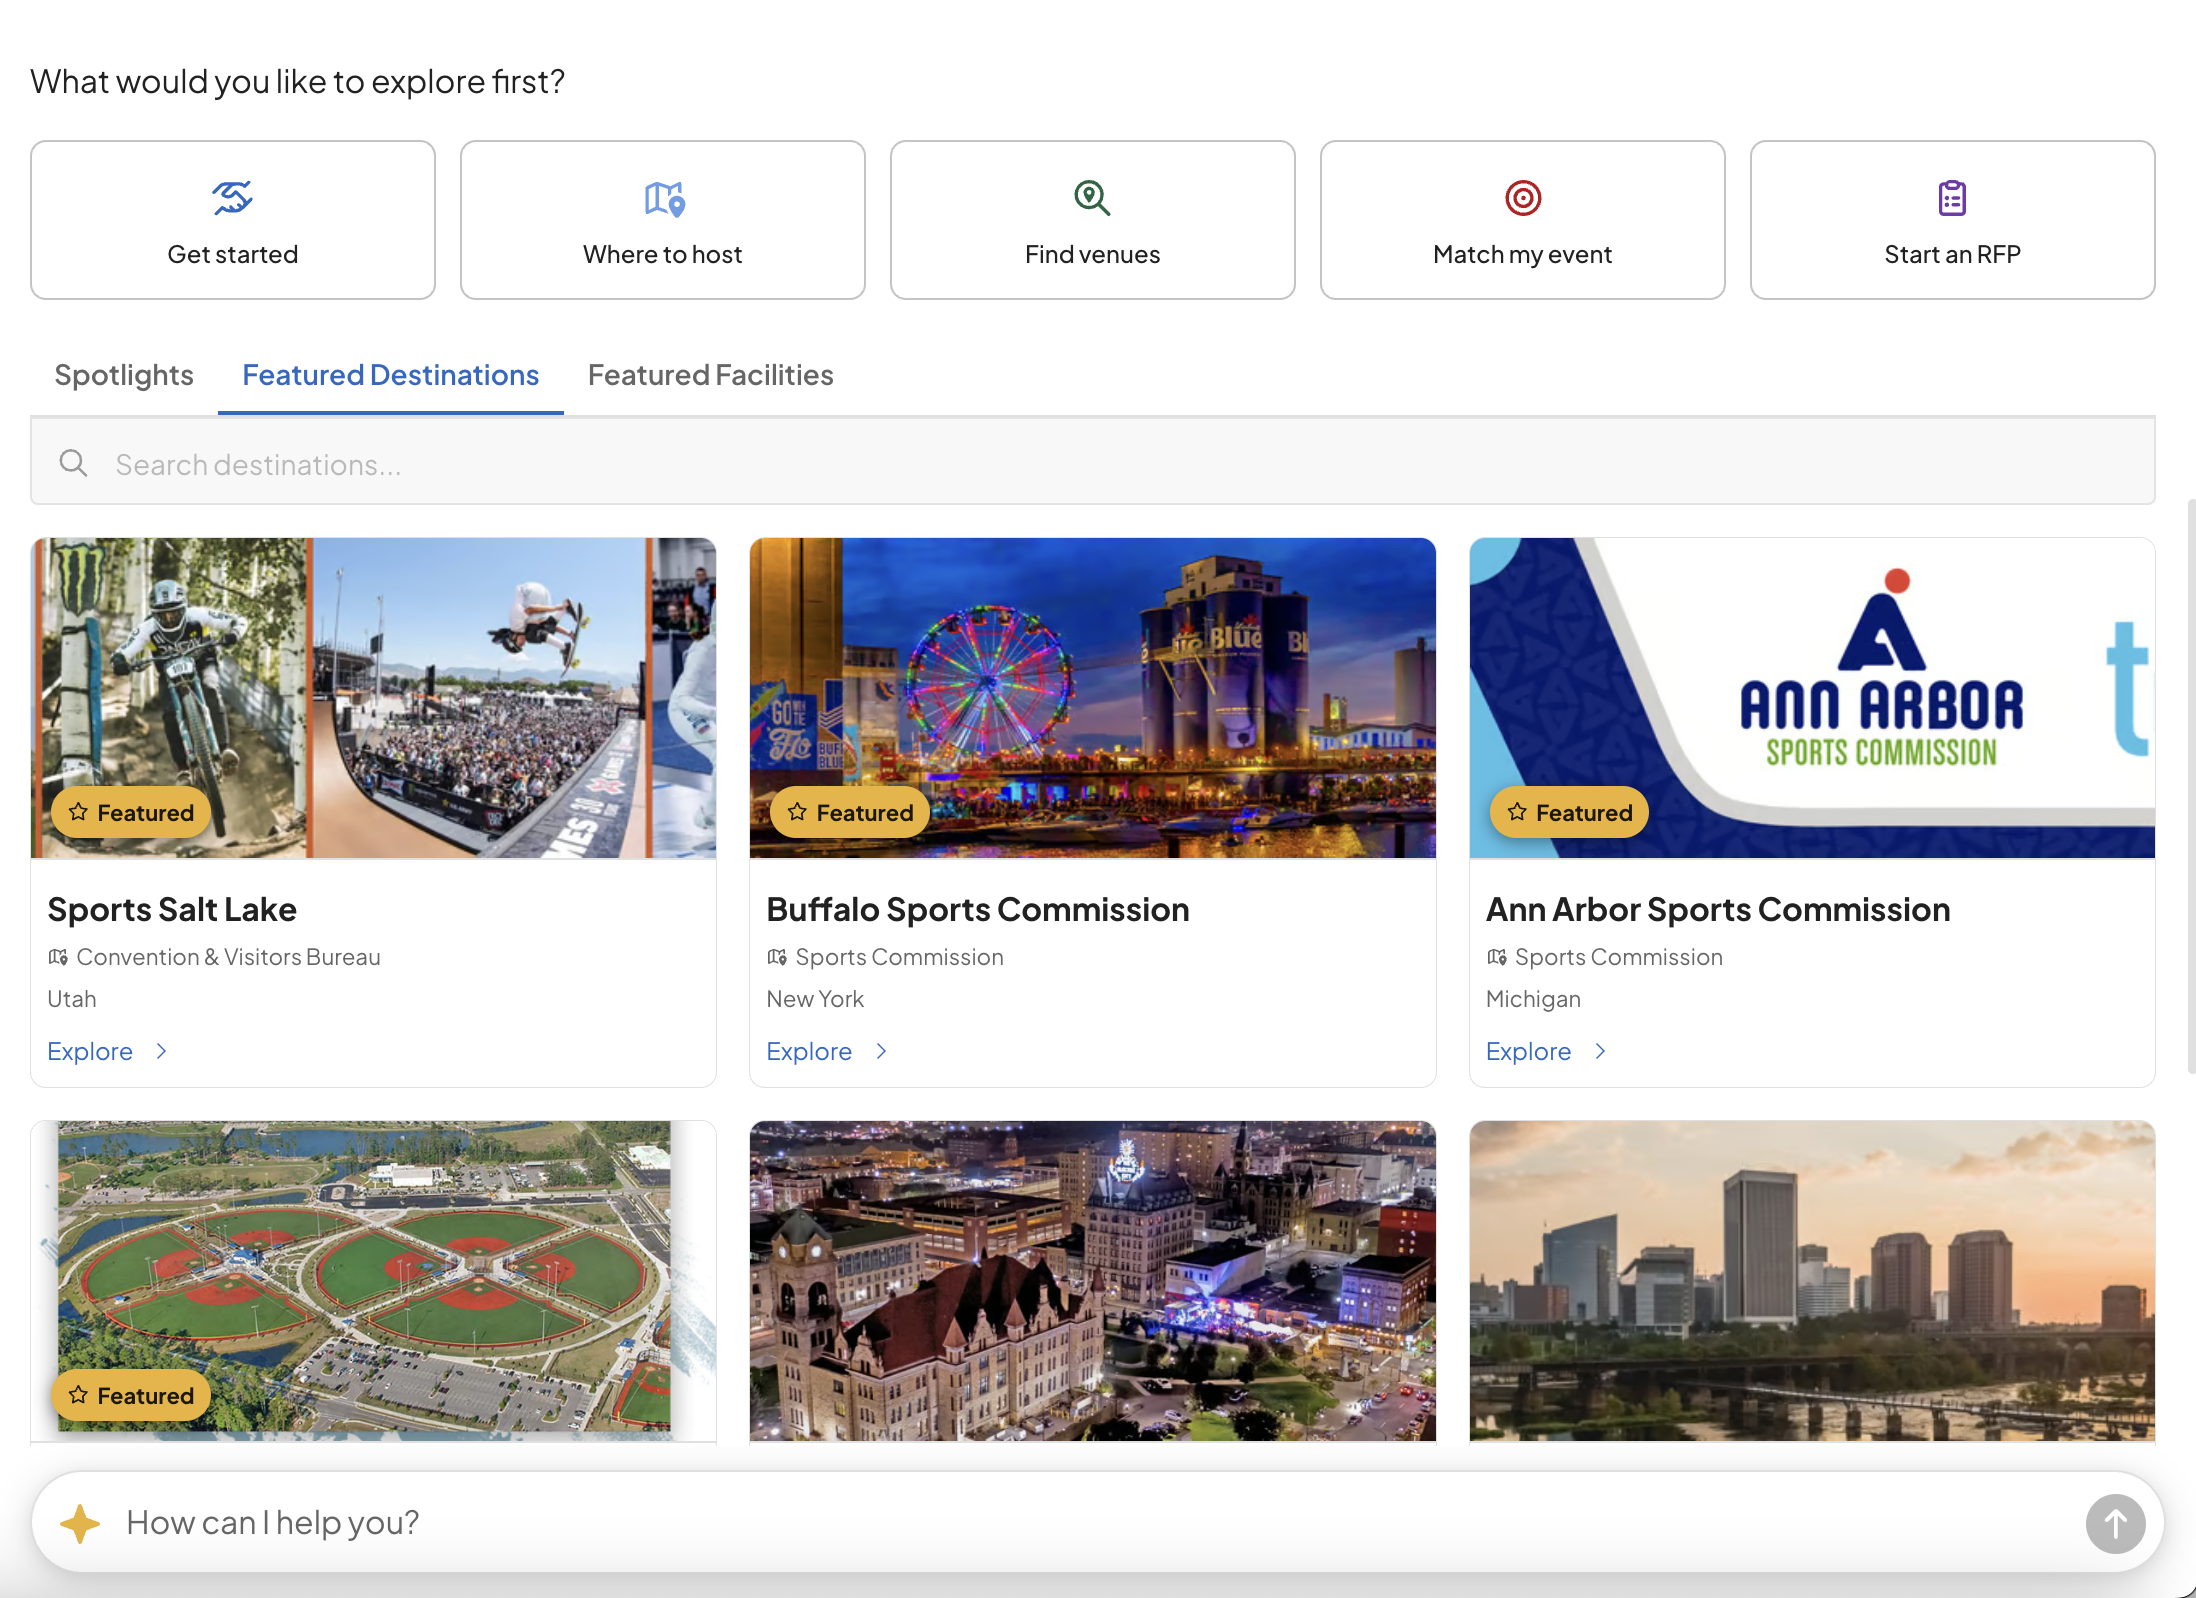Click the Featured star badge on Ann Arbor image
This screenshot has height=1598, width=2196.
1570,812
